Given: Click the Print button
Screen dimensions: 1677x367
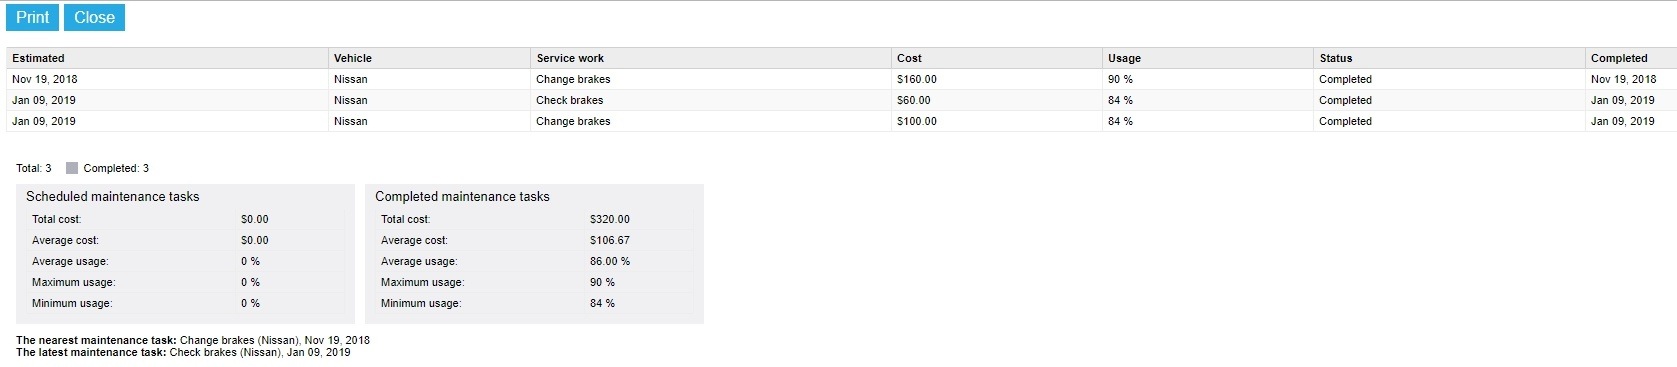Looking at the screenshot, I should tap(33, 18).
